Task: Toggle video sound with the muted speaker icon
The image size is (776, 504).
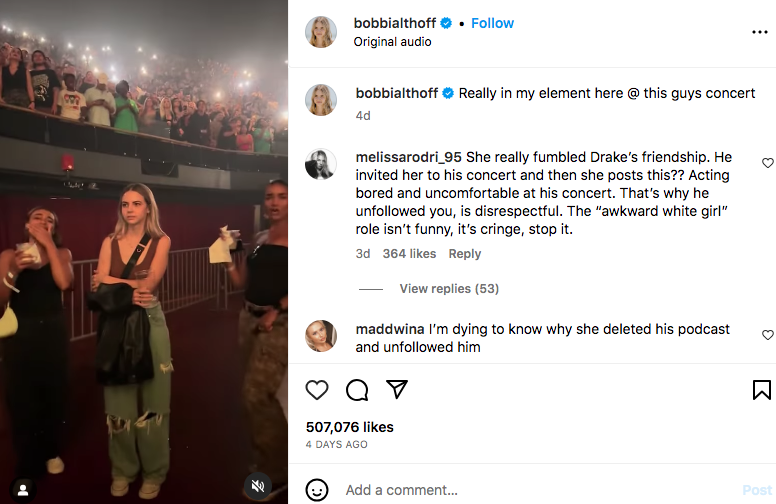Action: (x=257, y=486)
